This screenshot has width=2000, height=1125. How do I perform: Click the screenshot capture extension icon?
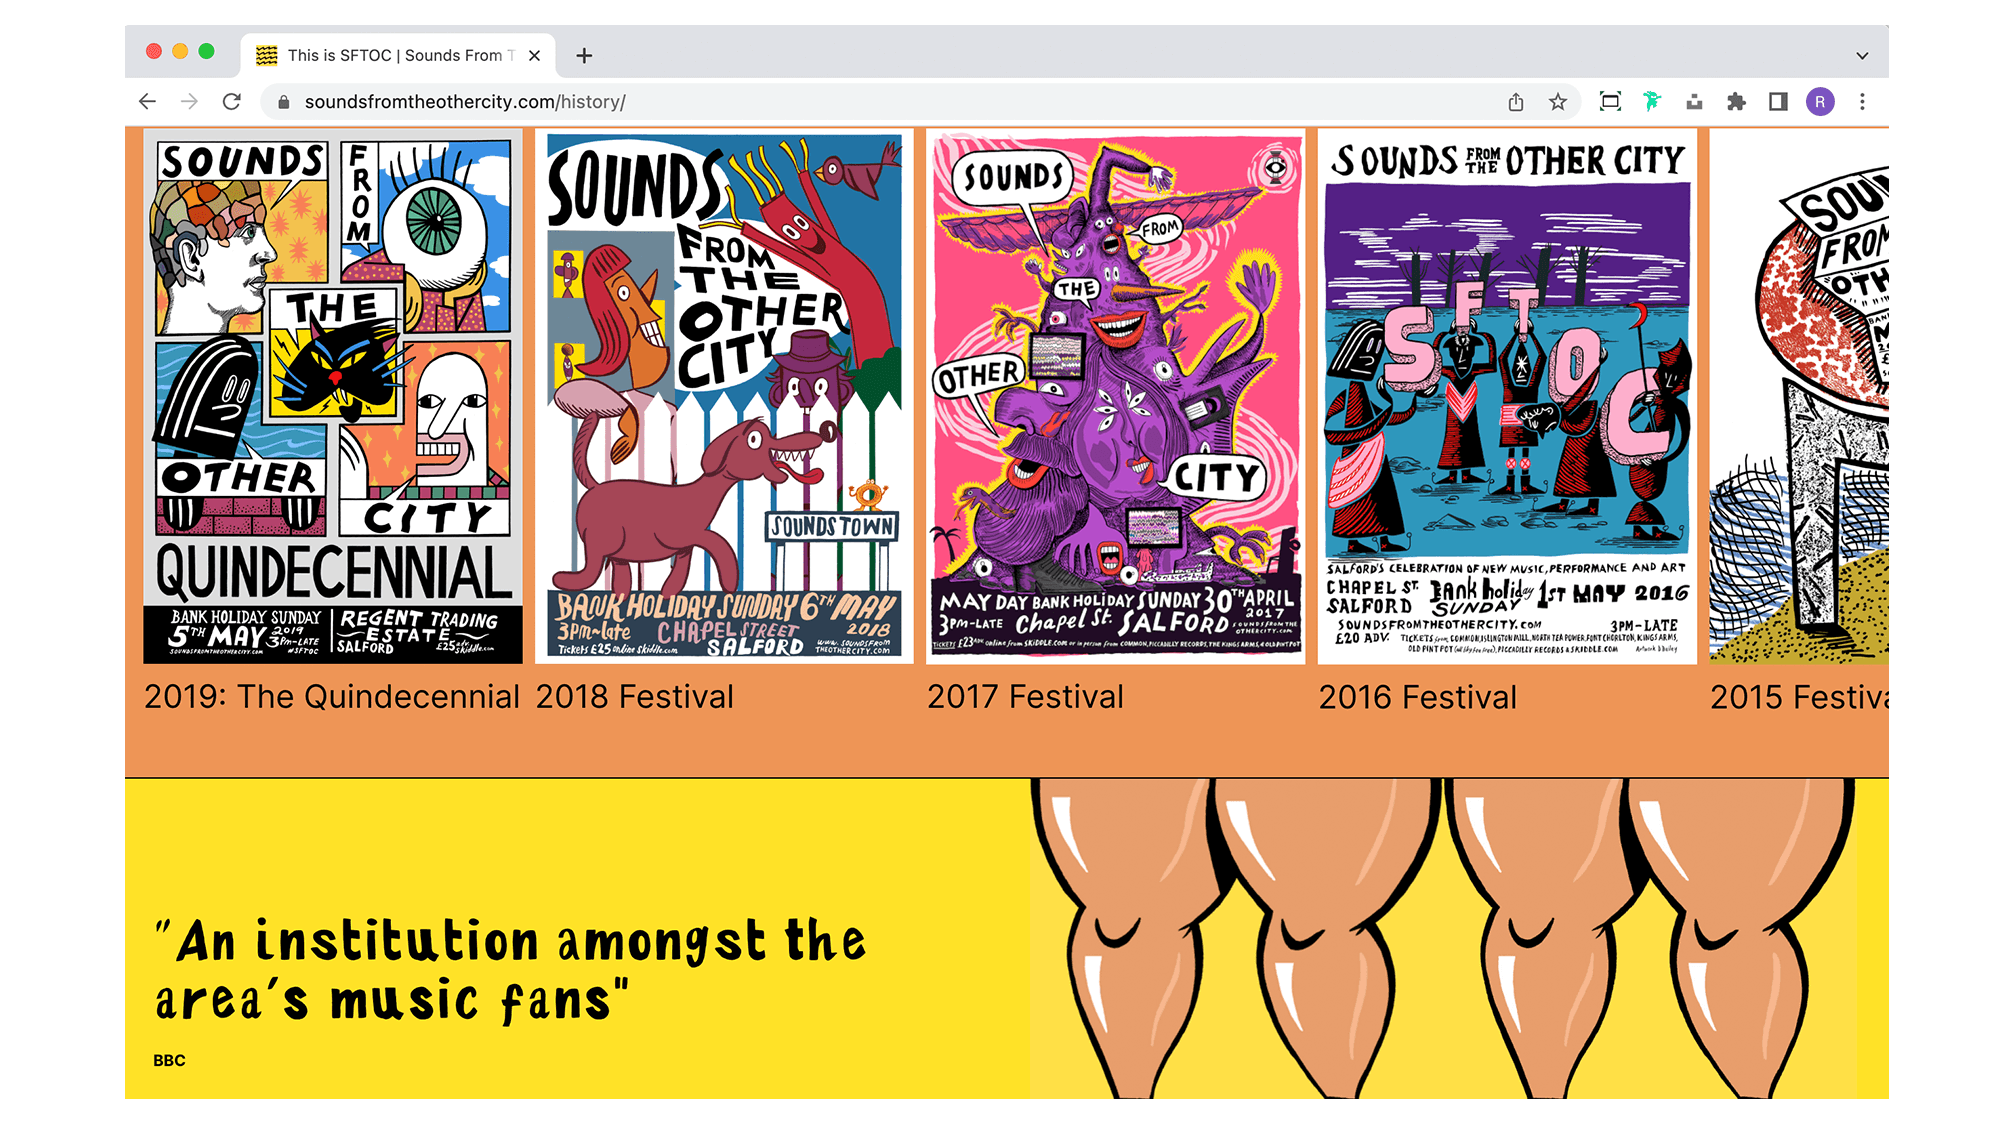pyautogui.click(x=1610, y=102)
